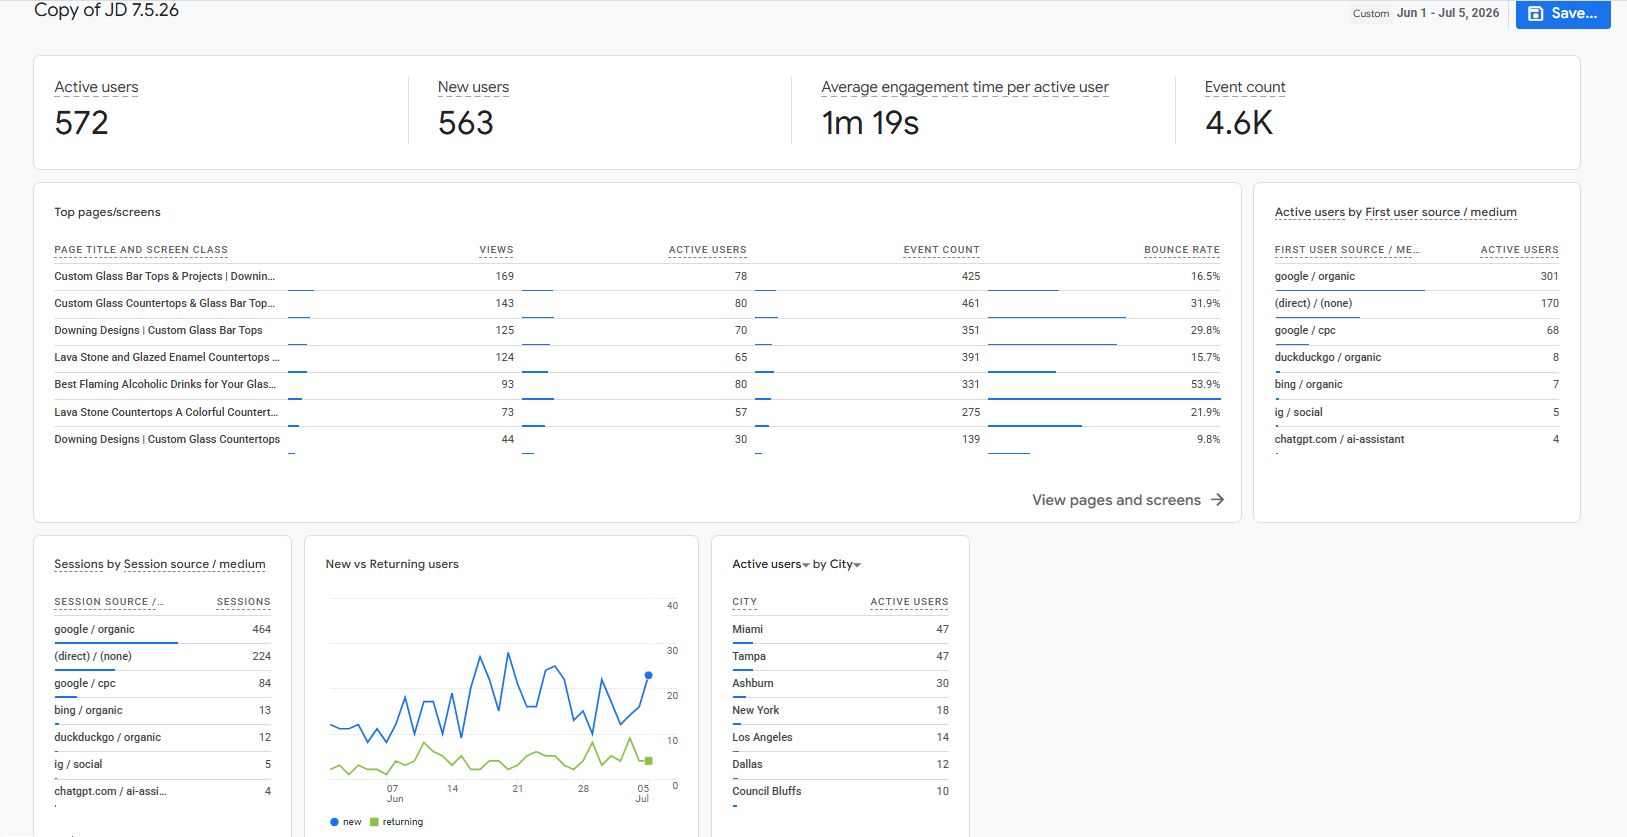Image resolution: width=1627 pixels, height=837 pixels.
Task: Select row 'Lava Stone and Glazed Enamel Countertops'
Action: coord(637,358)
